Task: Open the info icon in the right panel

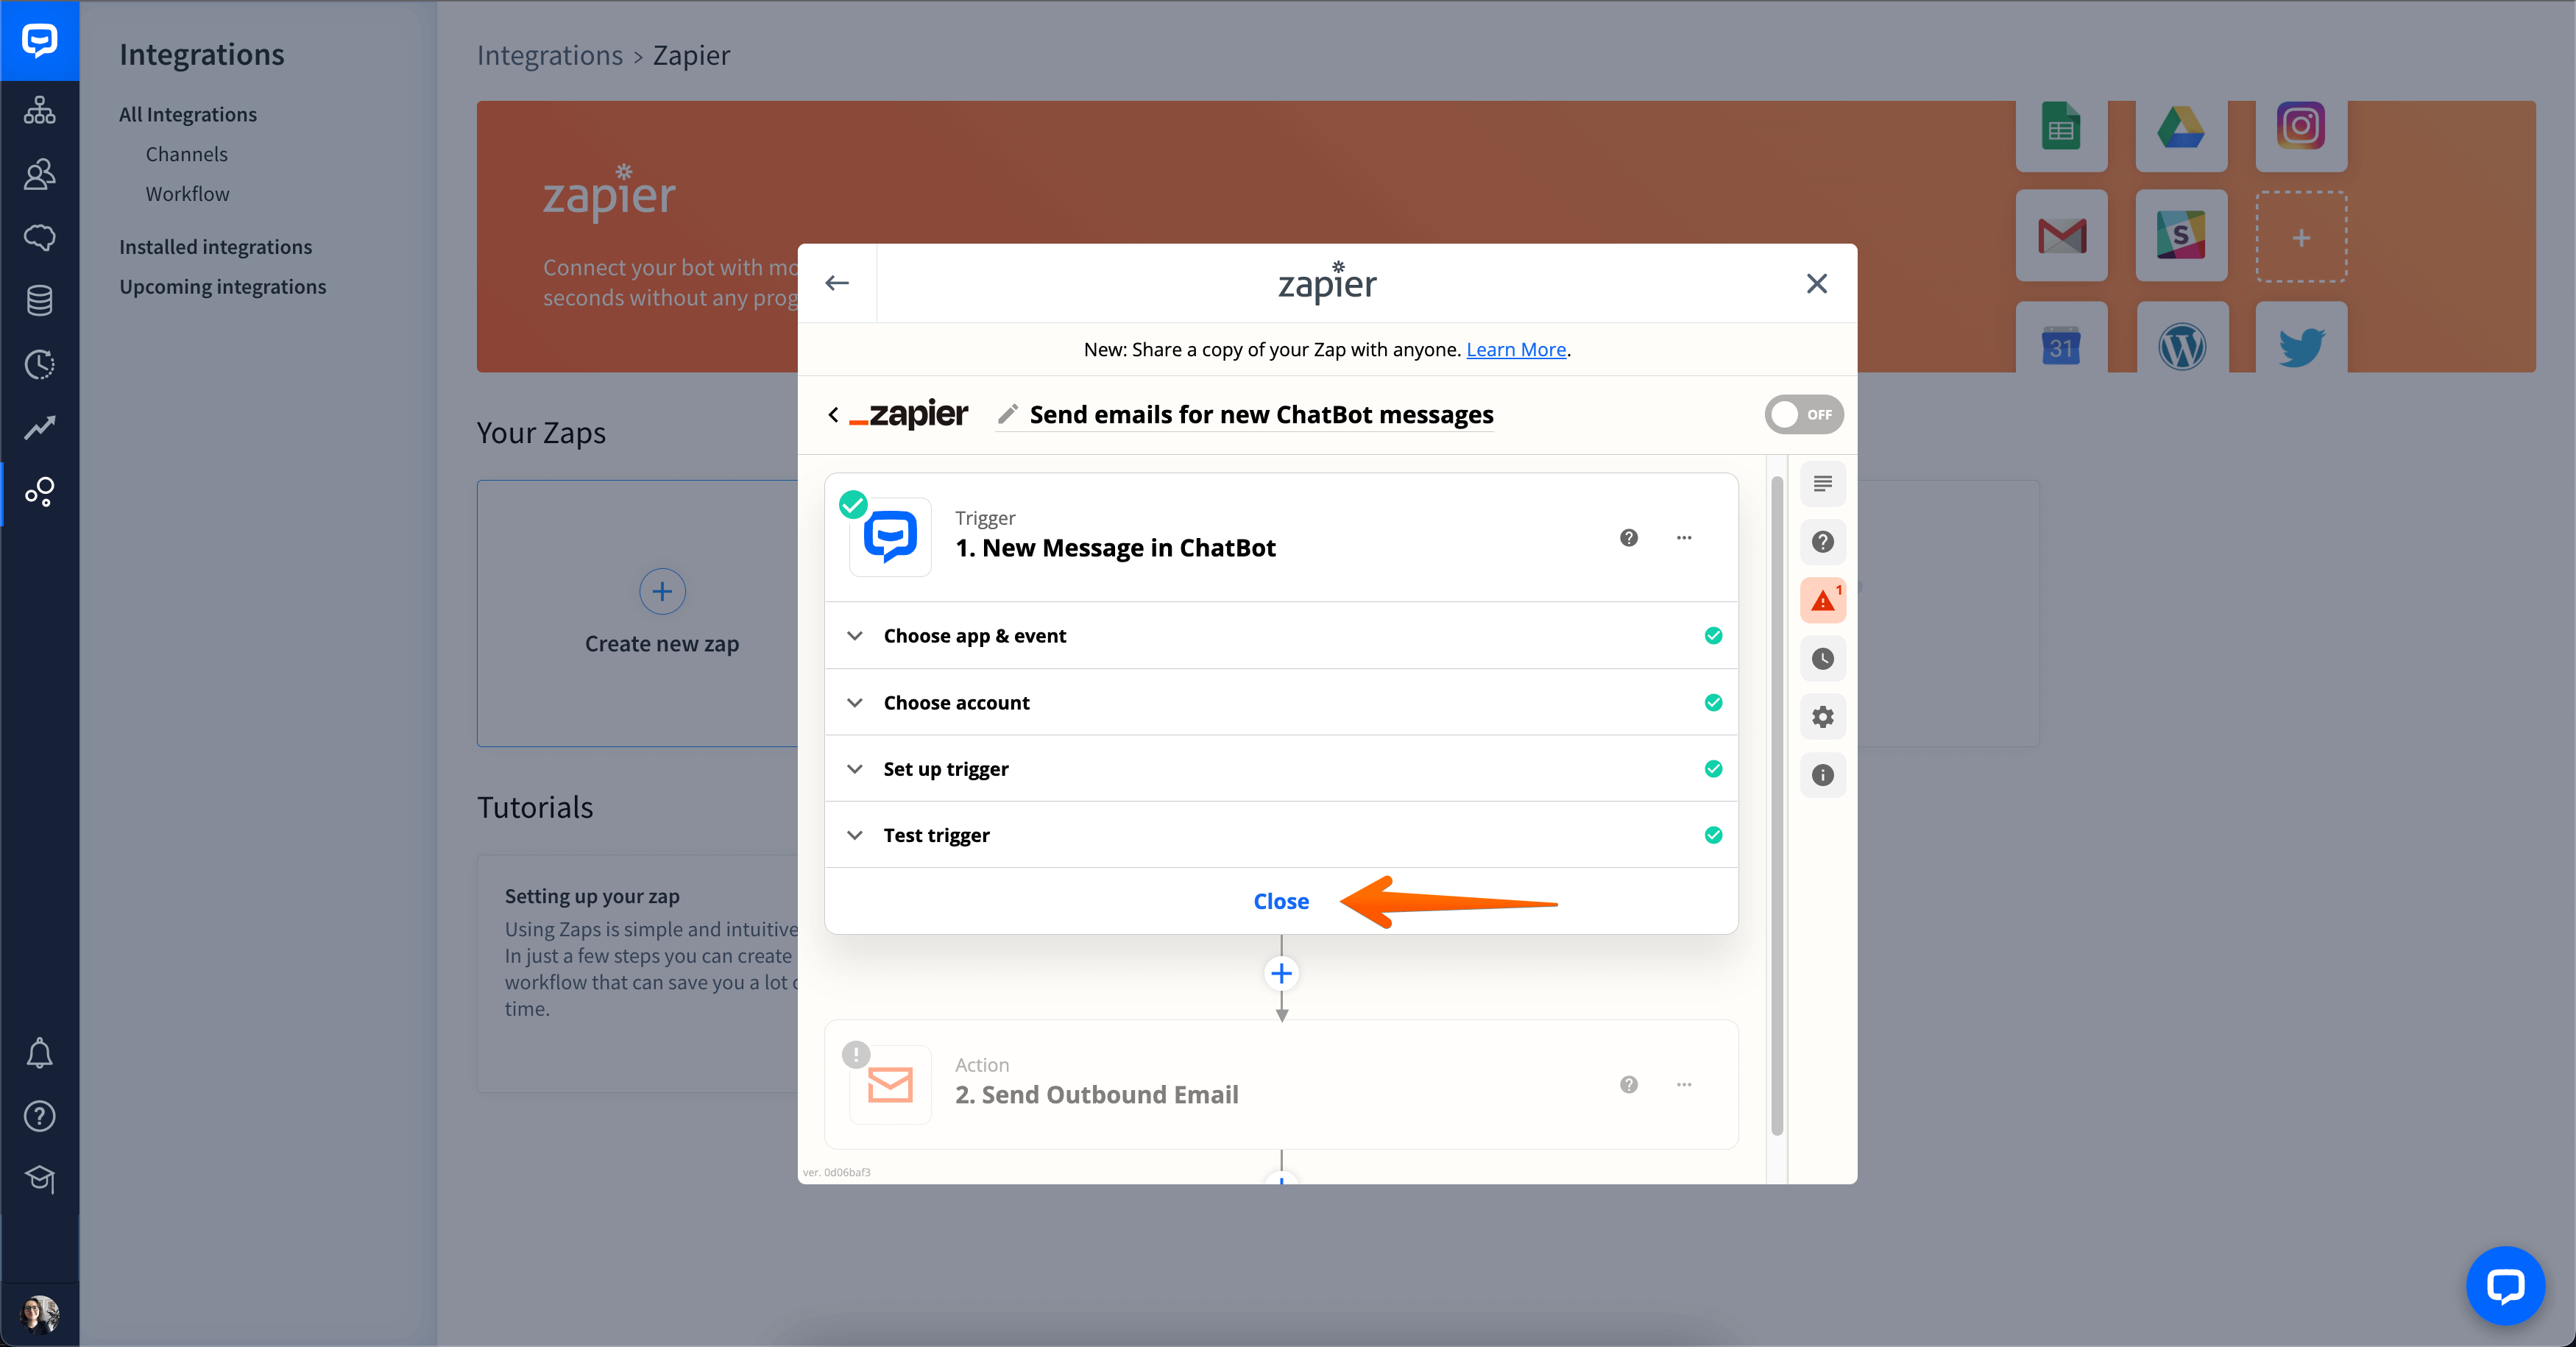Action: [x=1823, y=775]
